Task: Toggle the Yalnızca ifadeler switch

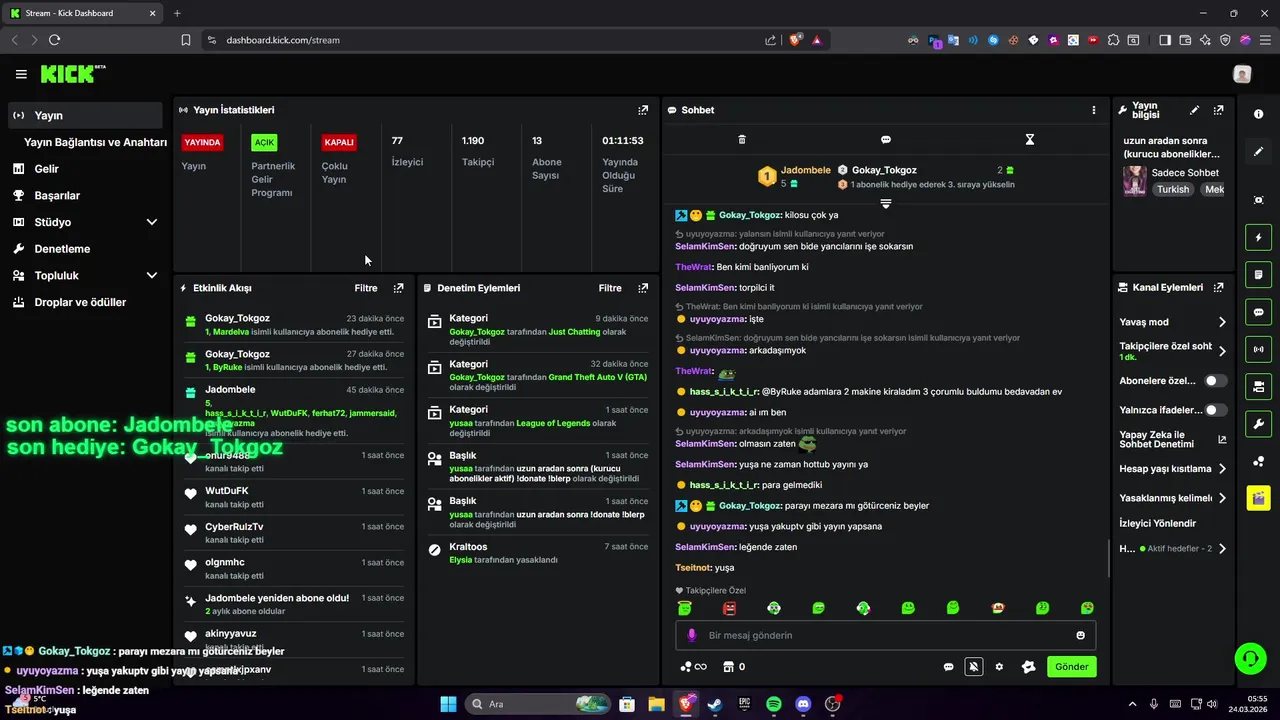Action: point(1215,410)
